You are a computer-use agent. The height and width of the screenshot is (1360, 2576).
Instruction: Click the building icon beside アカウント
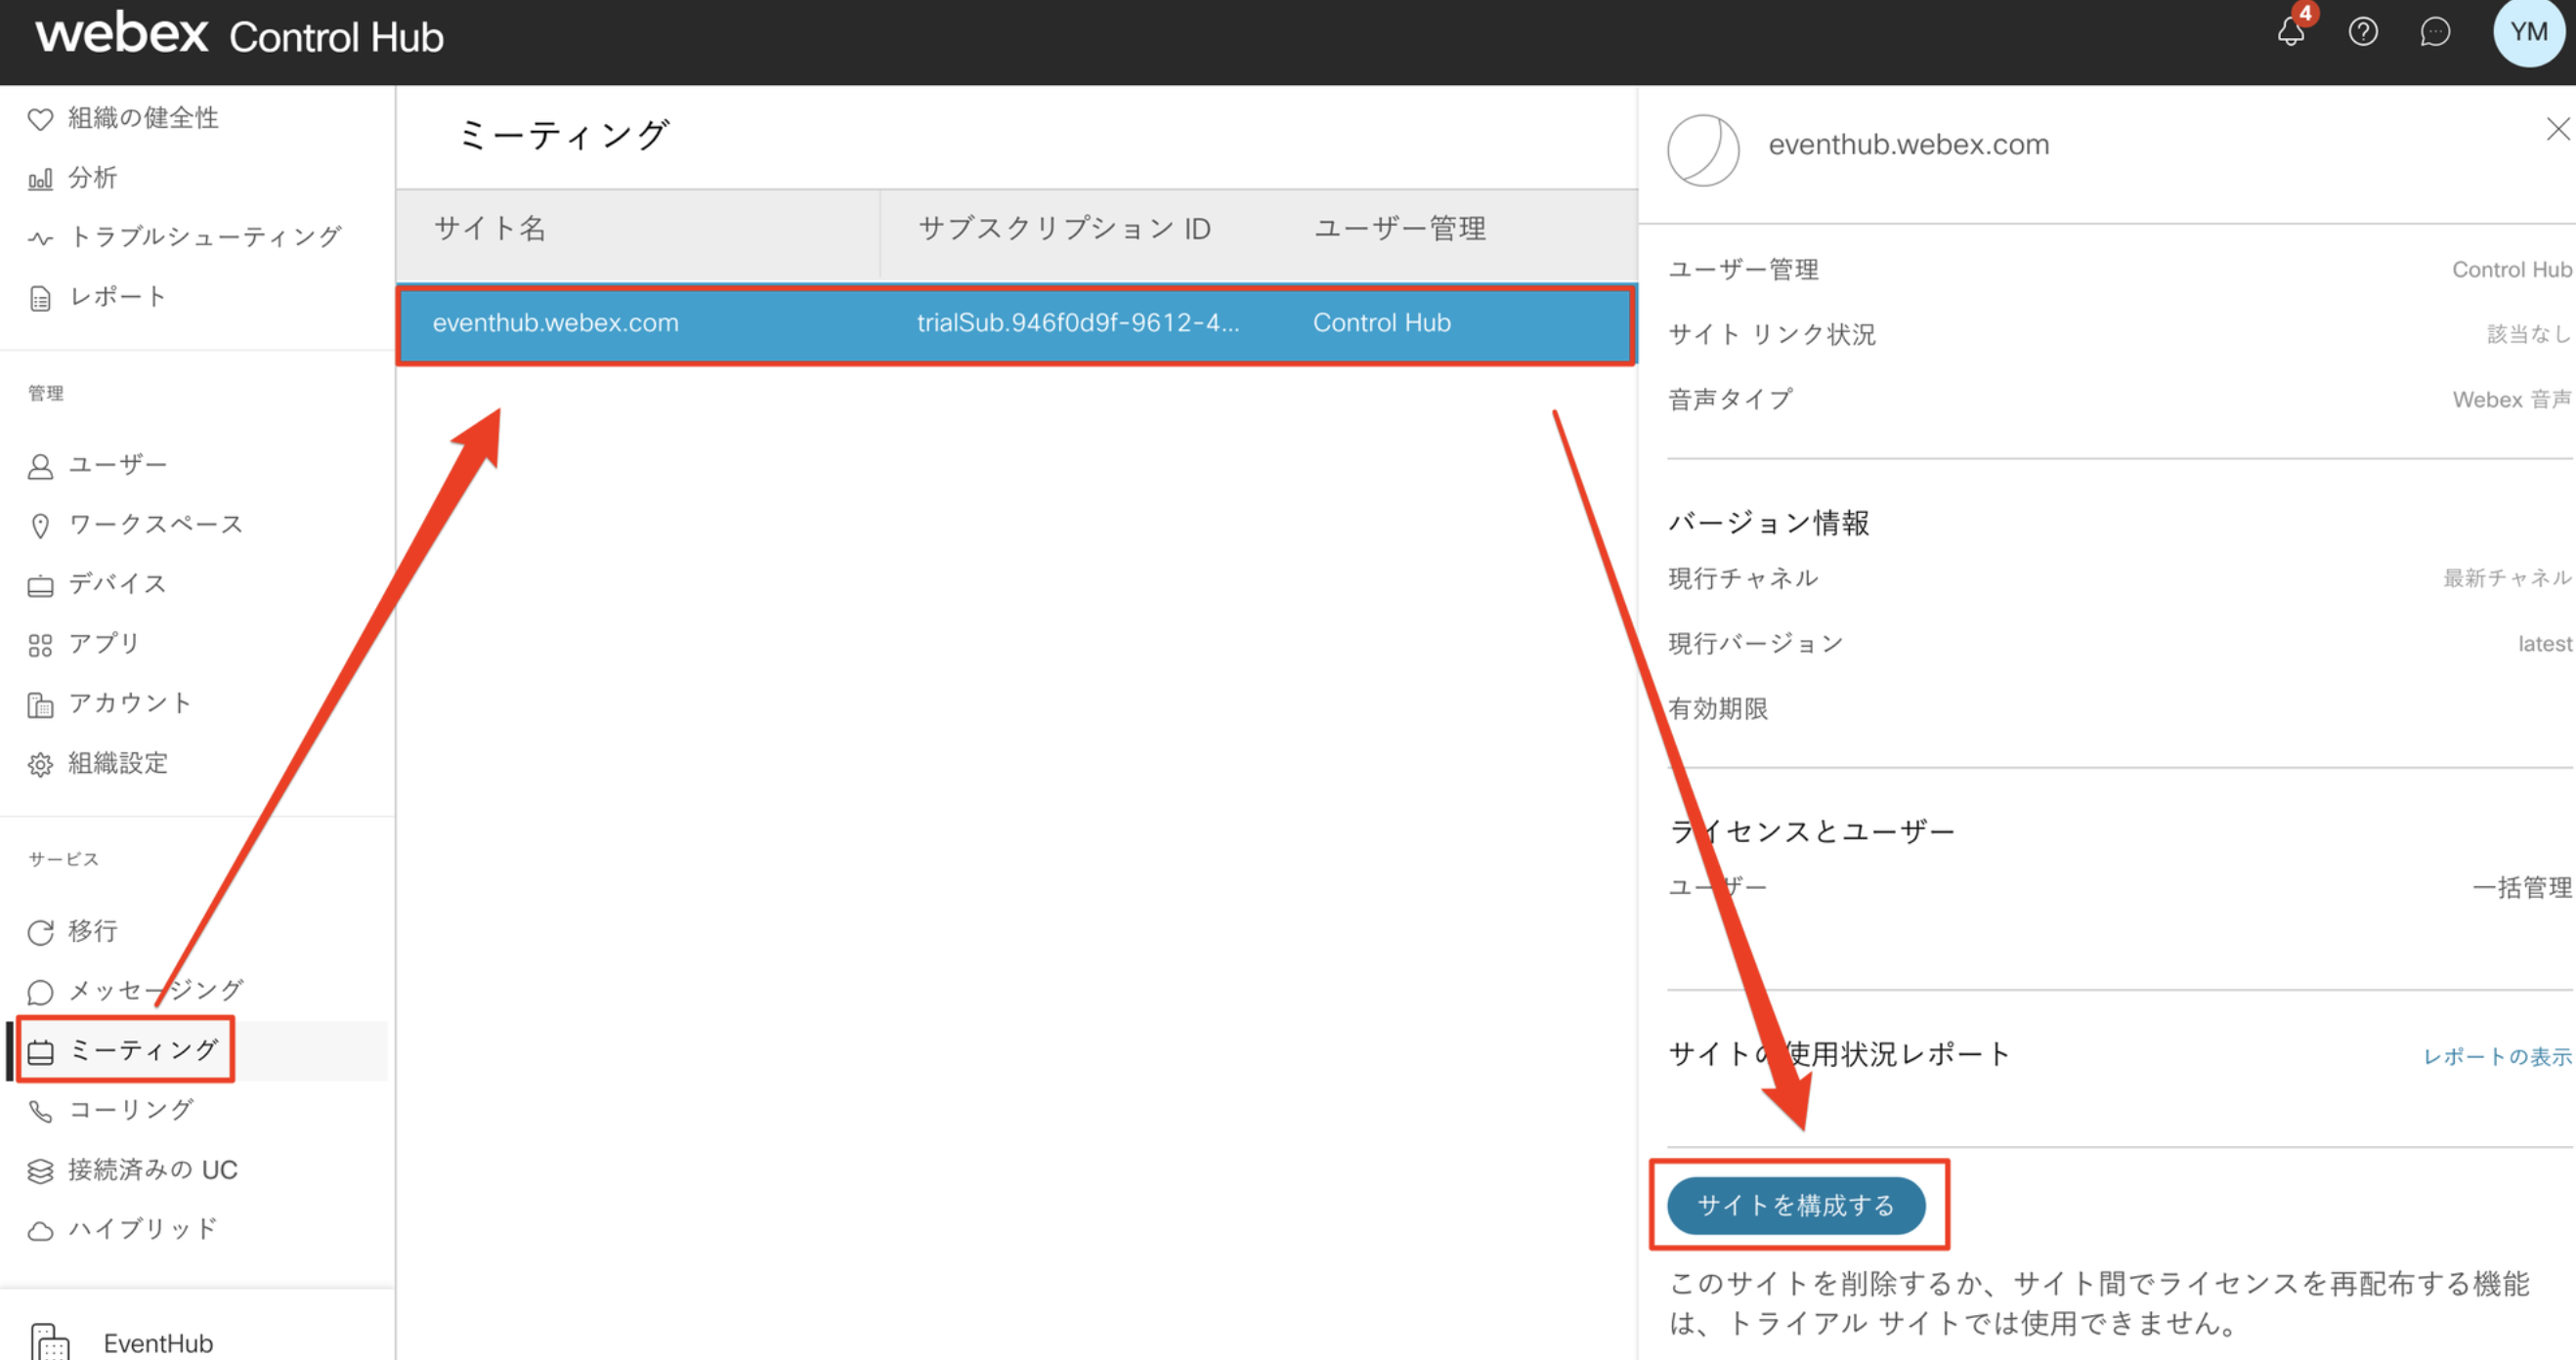[x=40, y=705]
